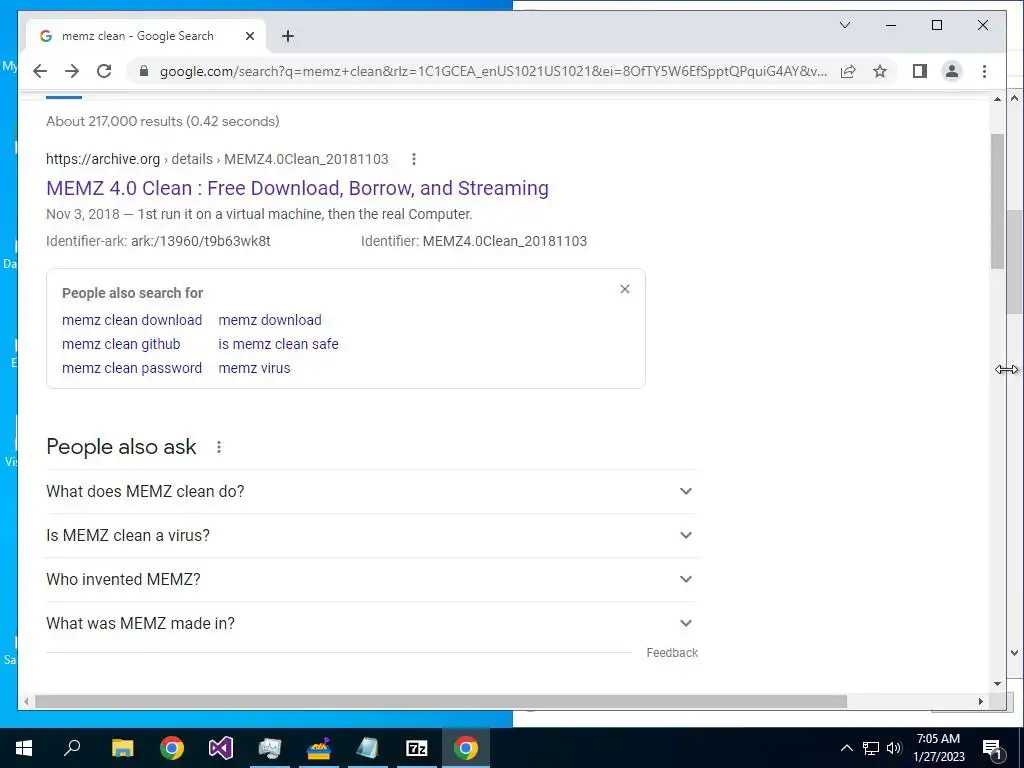The image size is (1024, 768).
Task: Search for memz clean github
Action: (121, 344)
